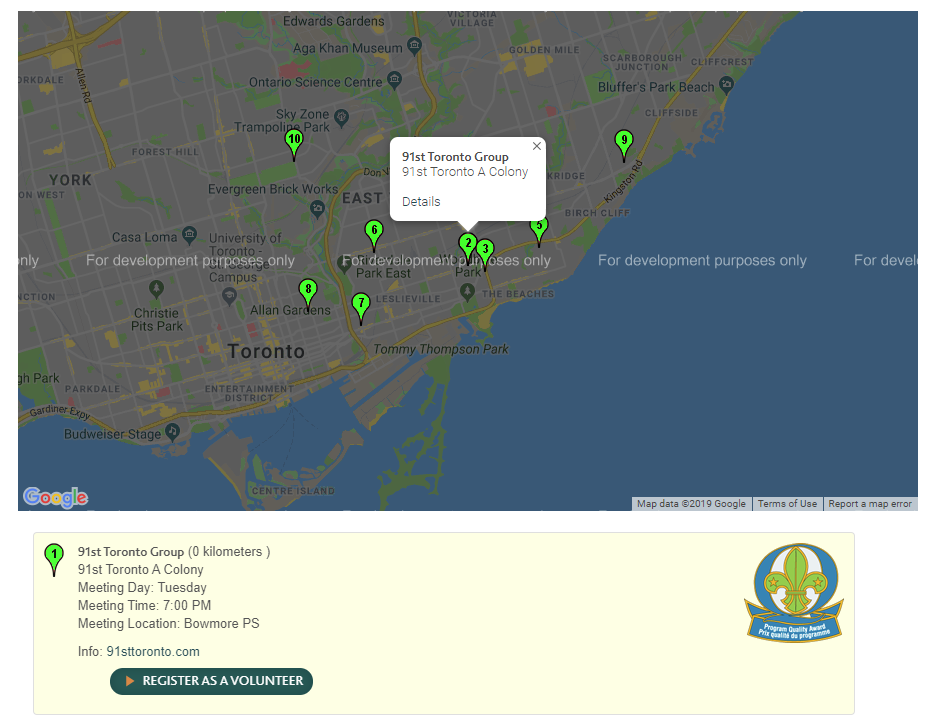Close the 91st Toronto Group info popup

coord(537,146)
